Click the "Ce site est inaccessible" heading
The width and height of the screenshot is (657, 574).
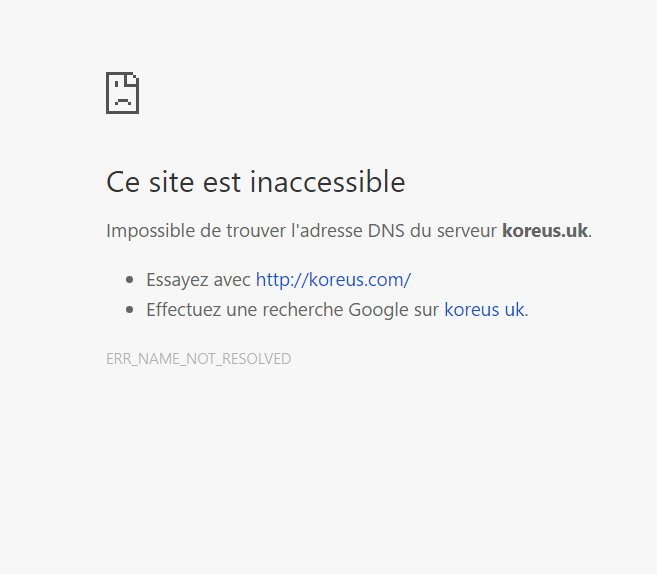255,182
